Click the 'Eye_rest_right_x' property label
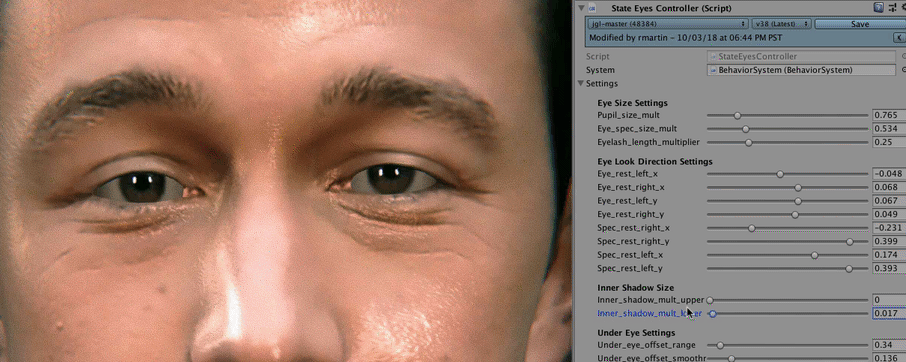This screenshot has width=906, height=362. (630, 188)
